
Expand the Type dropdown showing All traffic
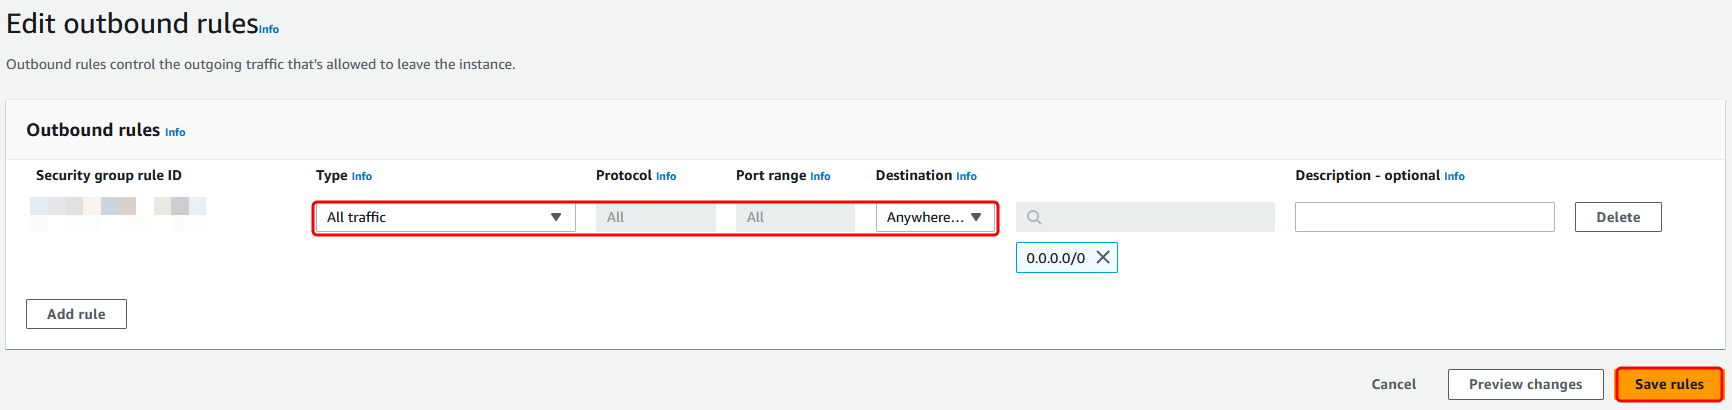445,217
